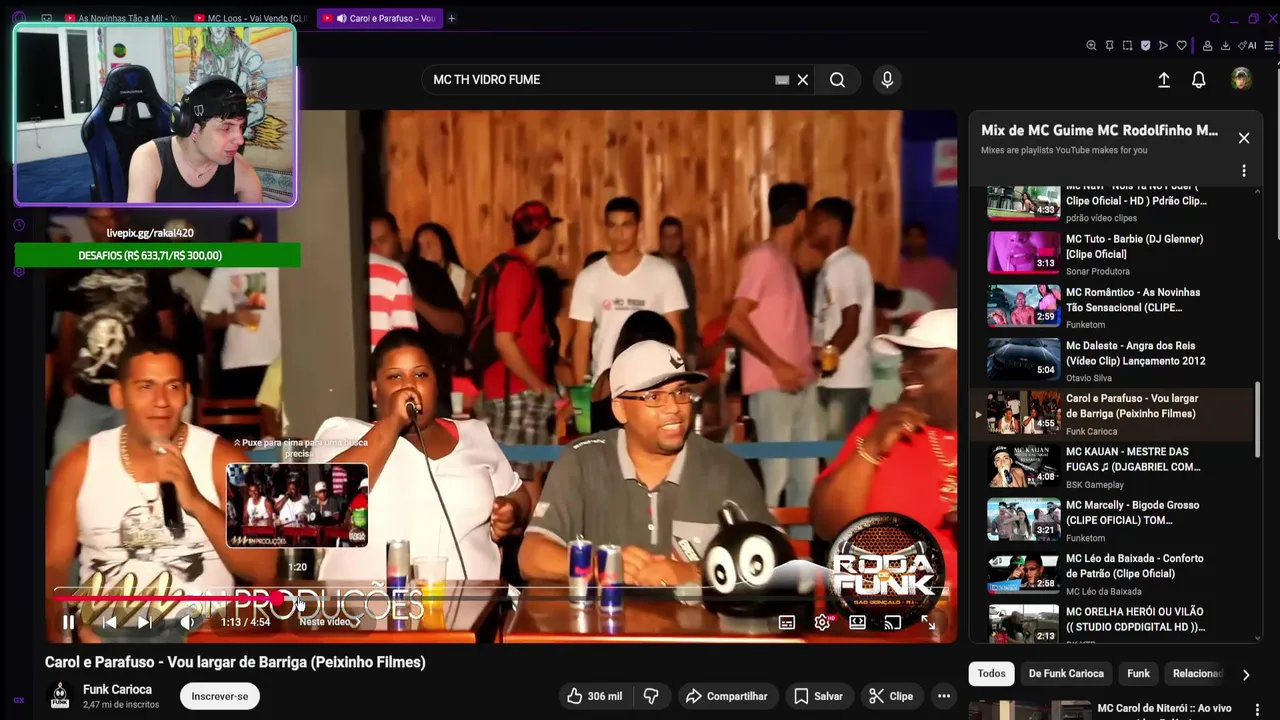Screen dimensions: 1280x720
Task: Open the on-screen keyboard in the search box
Action: coord(782,80)
